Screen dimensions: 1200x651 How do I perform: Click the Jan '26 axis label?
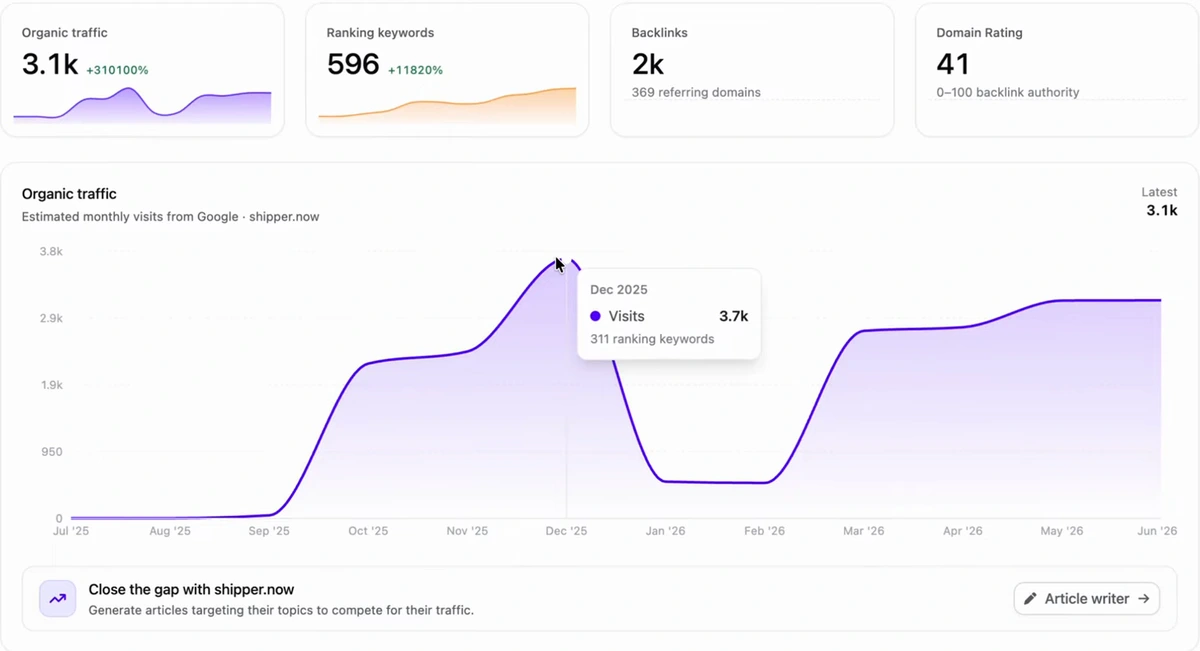point(665,531)
